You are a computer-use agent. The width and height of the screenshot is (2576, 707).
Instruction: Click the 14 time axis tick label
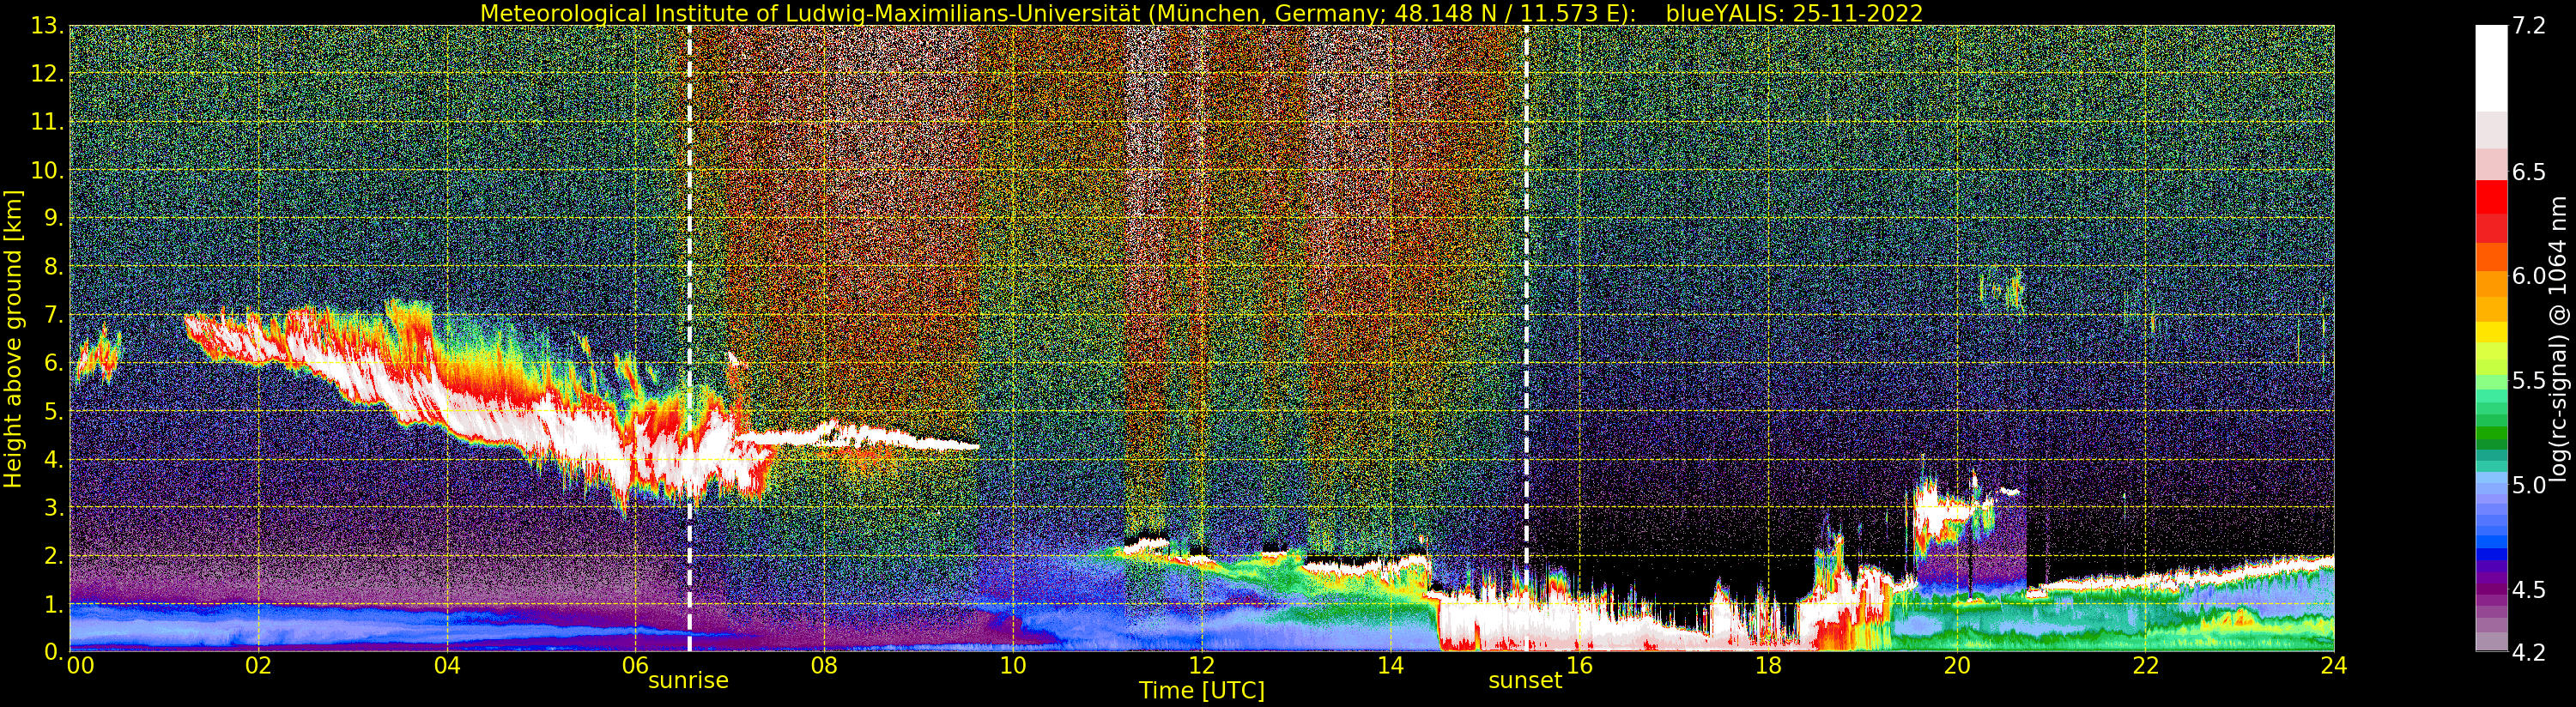(x=1390, y=666)
